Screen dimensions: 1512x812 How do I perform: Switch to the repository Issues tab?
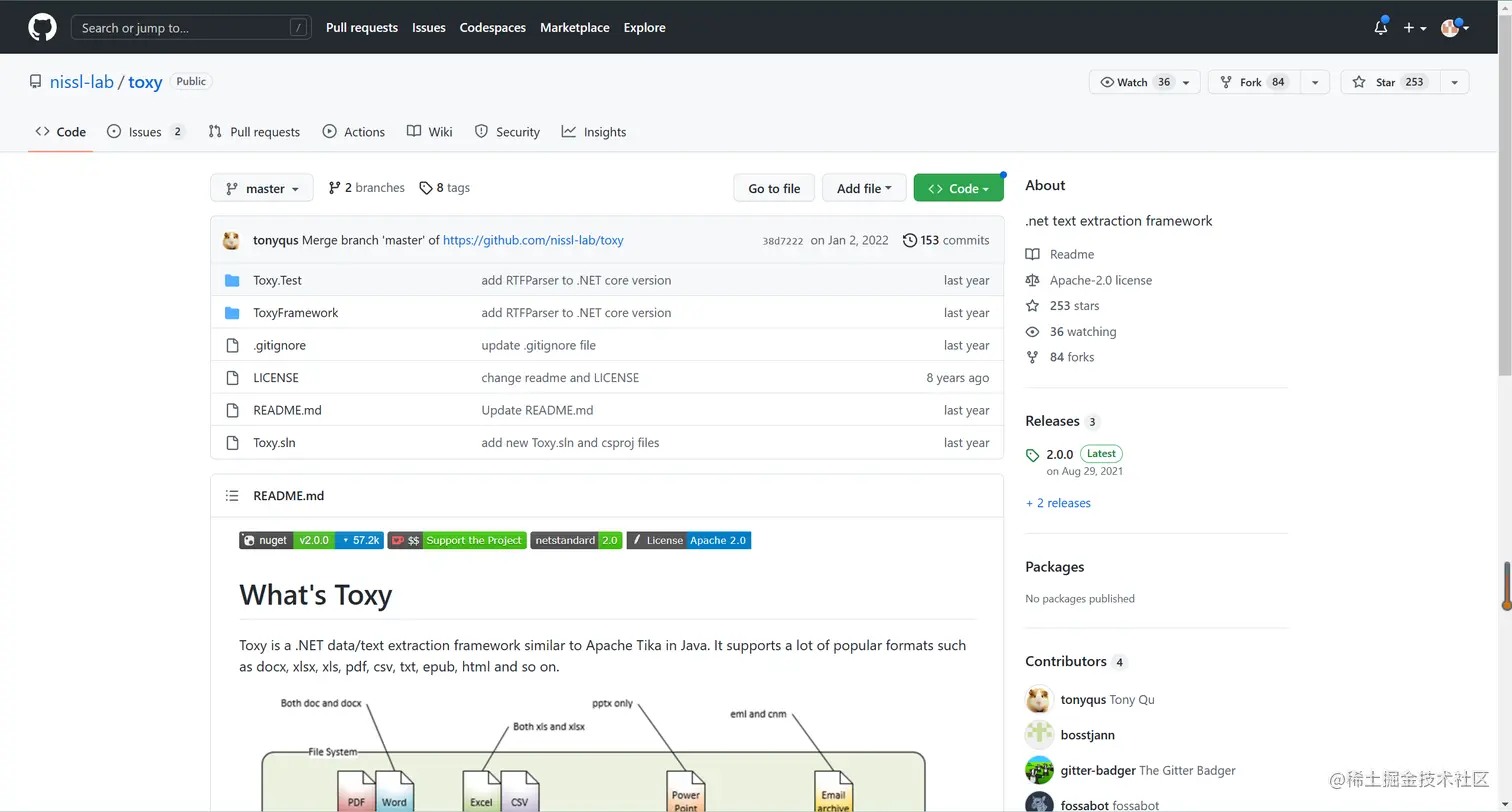(x=146, y=132)
